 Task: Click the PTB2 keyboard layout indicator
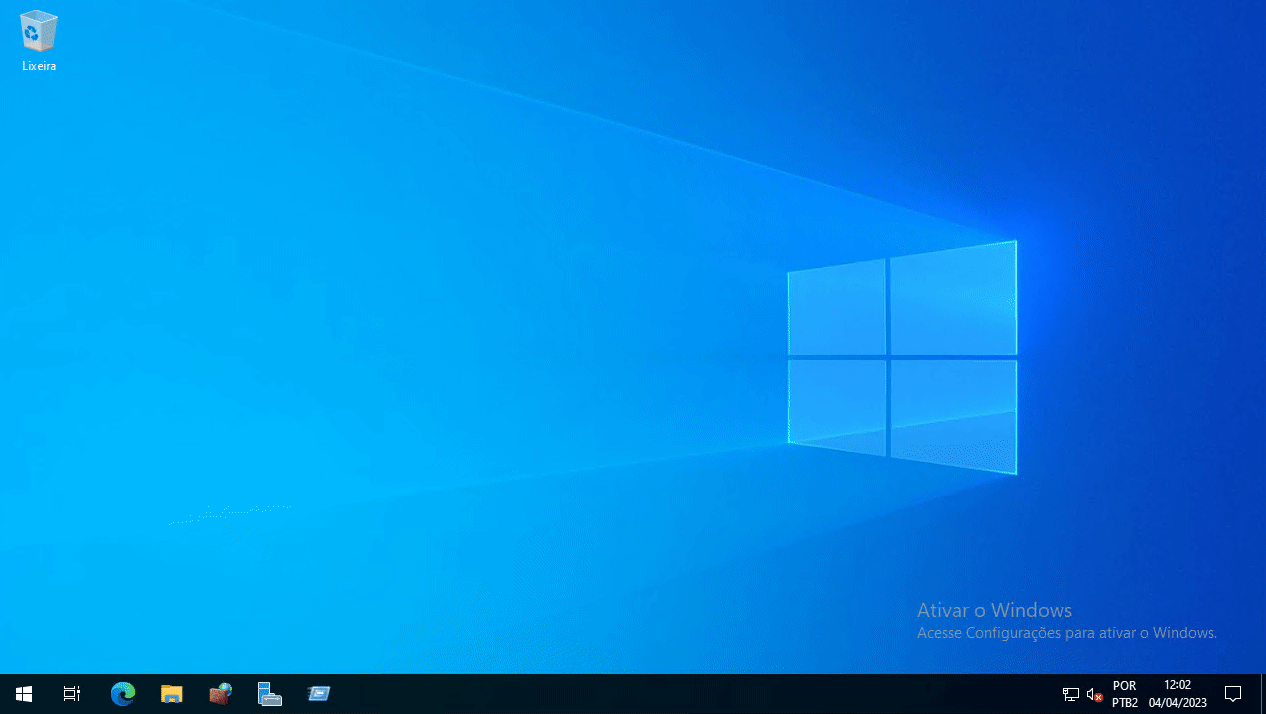coord(1124,701)
